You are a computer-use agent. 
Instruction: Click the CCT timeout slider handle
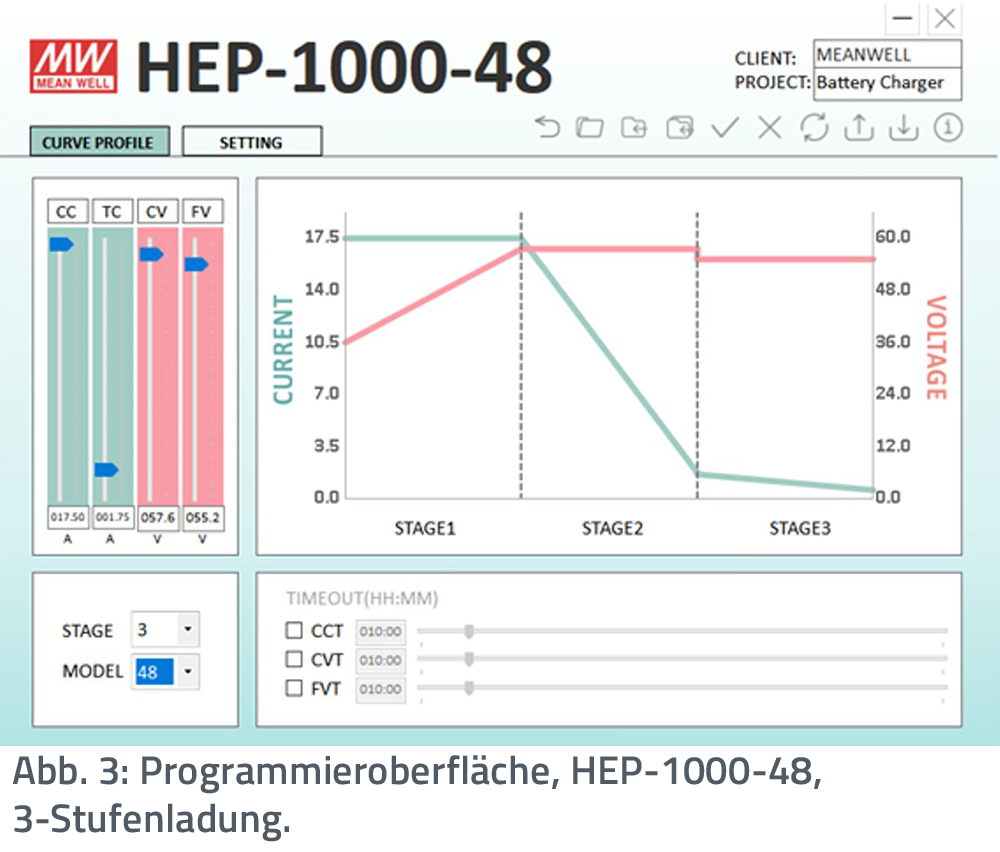pyautogui.click(x=469, y=631)
